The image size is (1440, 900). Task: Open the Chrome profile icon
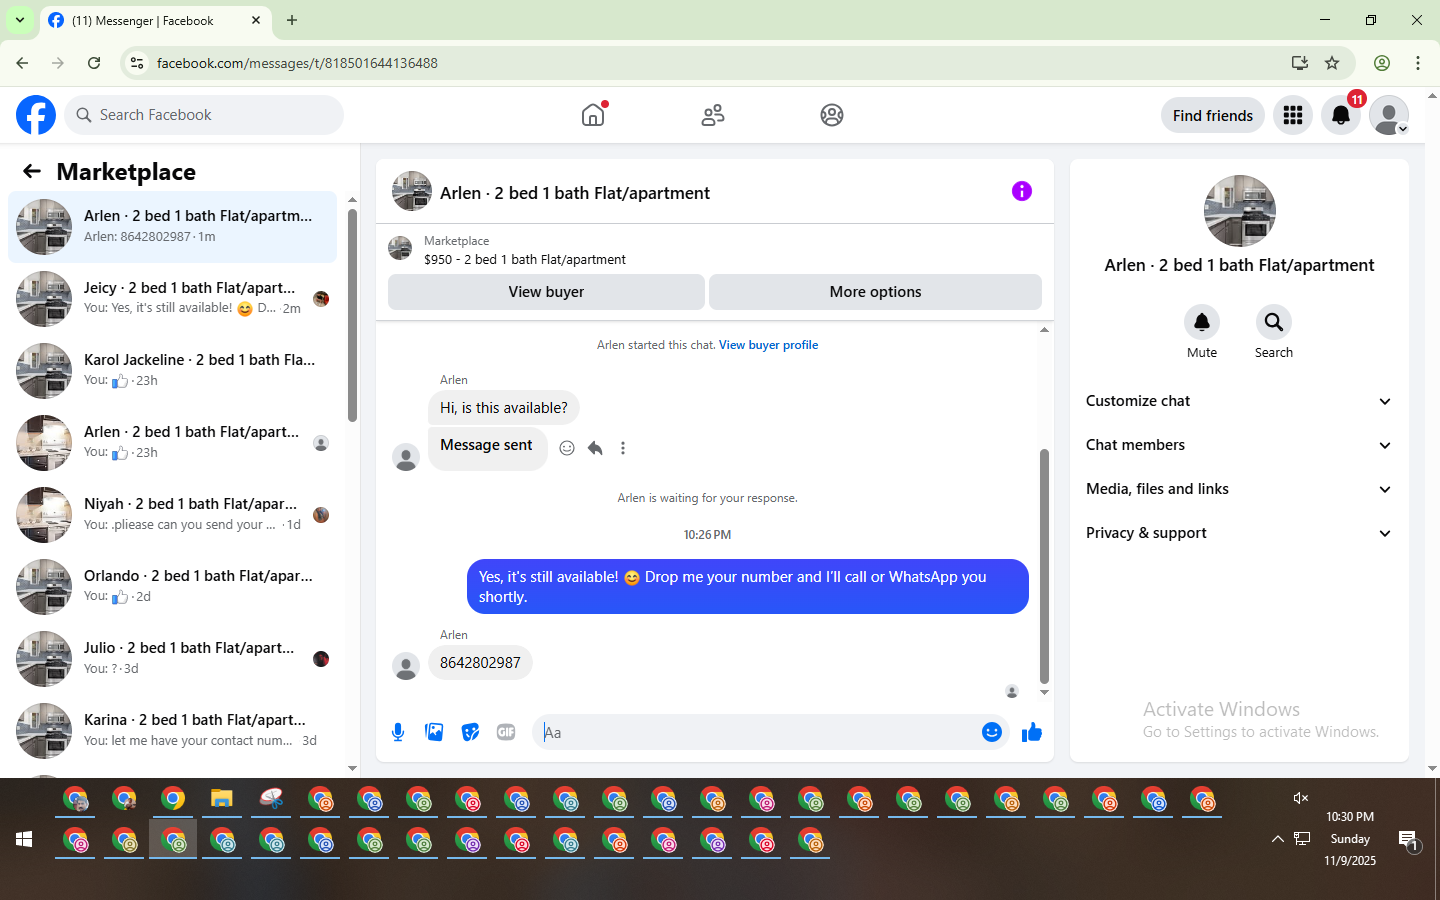1382,63
